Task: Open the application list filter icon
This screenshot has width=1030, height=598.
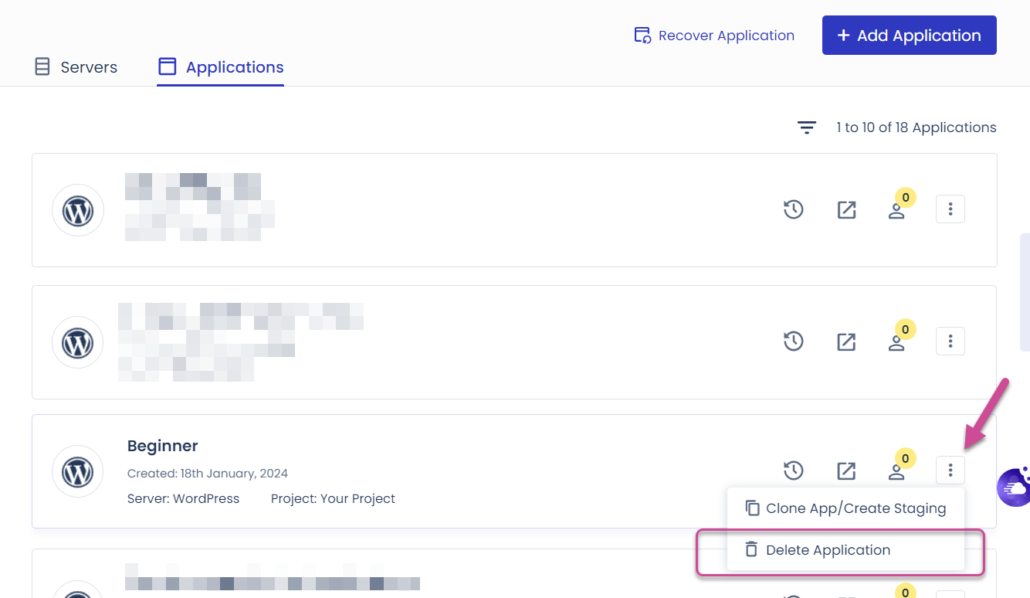Action: click(807, 127)
